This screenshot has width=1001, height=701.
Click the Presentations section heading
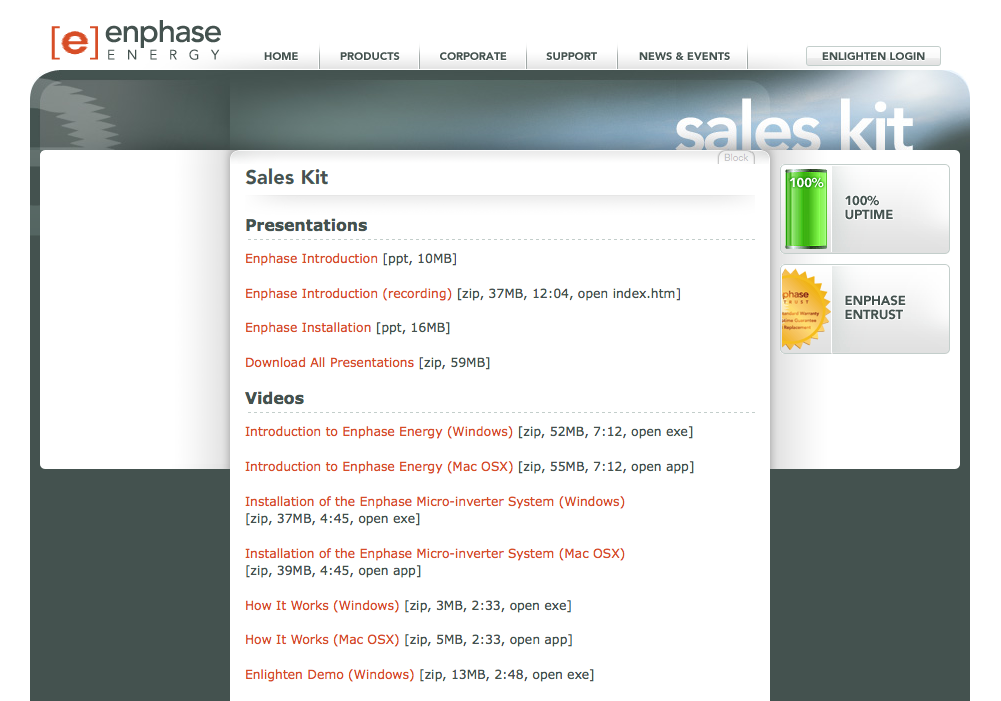click(x=306, y=225)
